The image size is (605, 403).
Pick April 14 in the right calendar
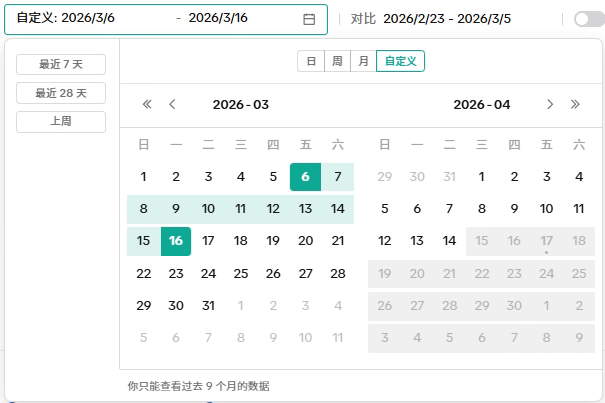tap(449, 241)
